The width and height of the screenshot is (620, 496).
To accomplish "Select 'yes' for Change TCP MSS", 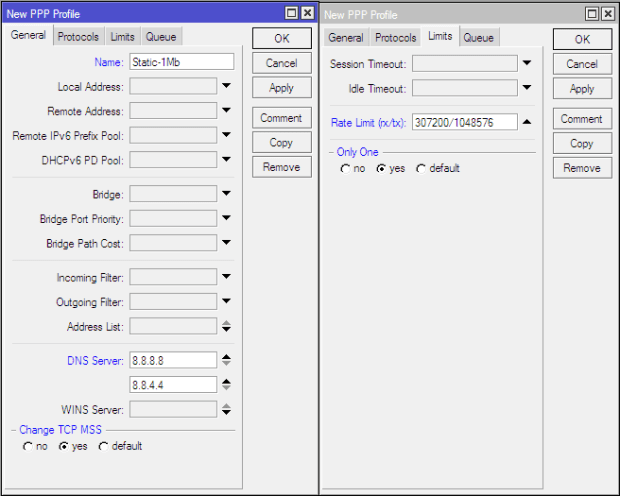I will [x=64, y=447].
